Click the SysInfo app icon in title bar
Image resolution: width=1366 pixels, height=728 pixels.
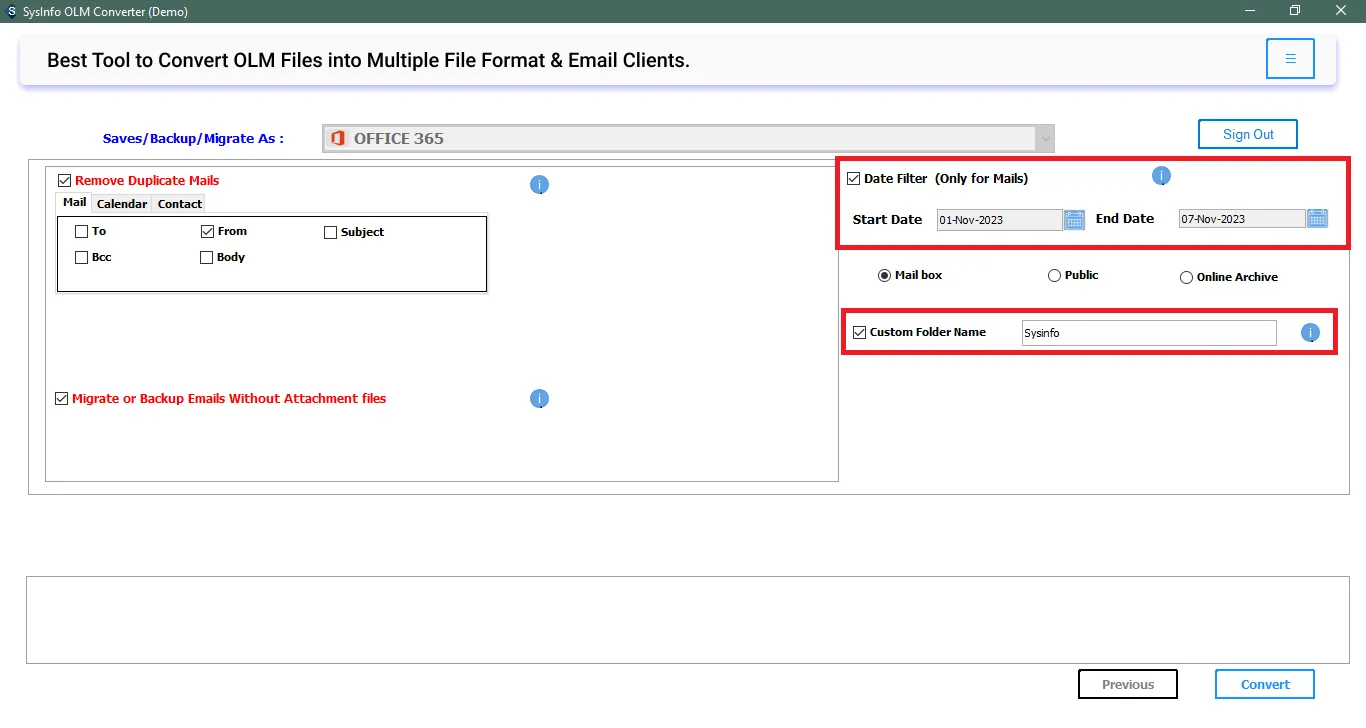tap(11, 12)
